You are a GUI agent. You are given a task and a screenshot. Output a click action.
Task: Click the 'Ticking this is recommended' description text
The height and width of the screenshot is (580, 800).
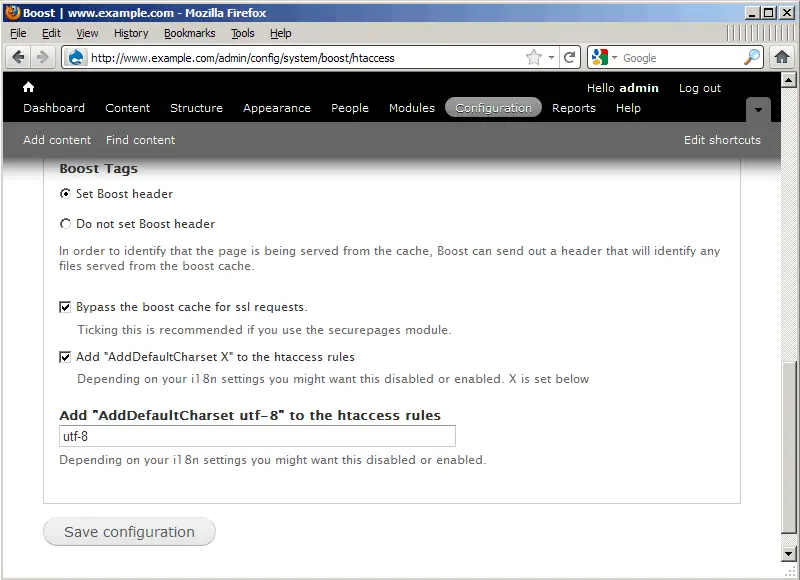264,330
